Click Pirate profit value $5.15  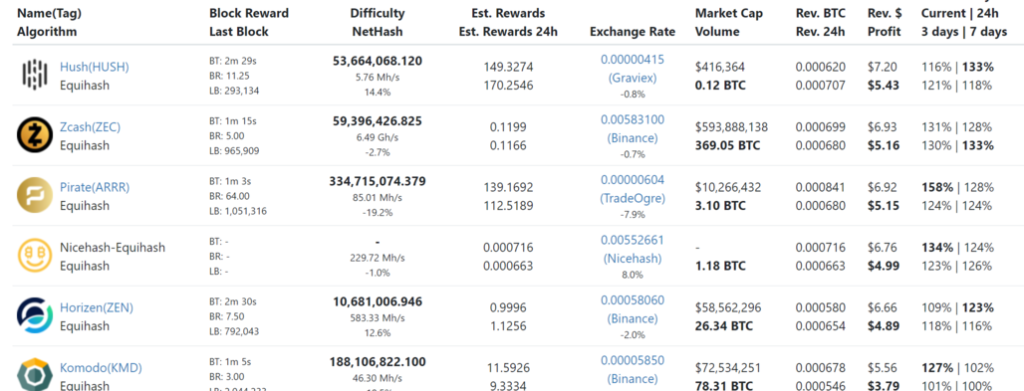click(x=884, y=206)
